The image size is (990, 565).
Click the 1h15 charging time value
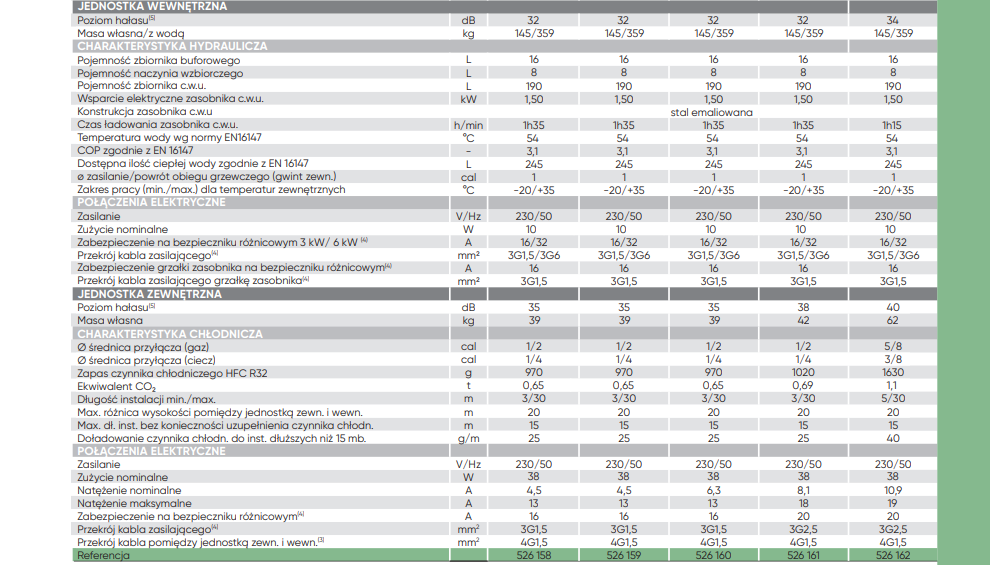click(892, 125)
